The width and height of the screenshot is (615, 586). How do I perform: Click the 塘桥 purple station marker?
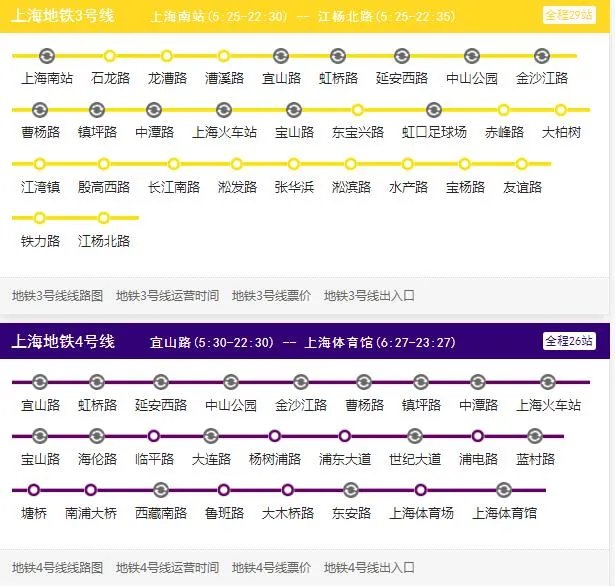click(x=34, y=490)
